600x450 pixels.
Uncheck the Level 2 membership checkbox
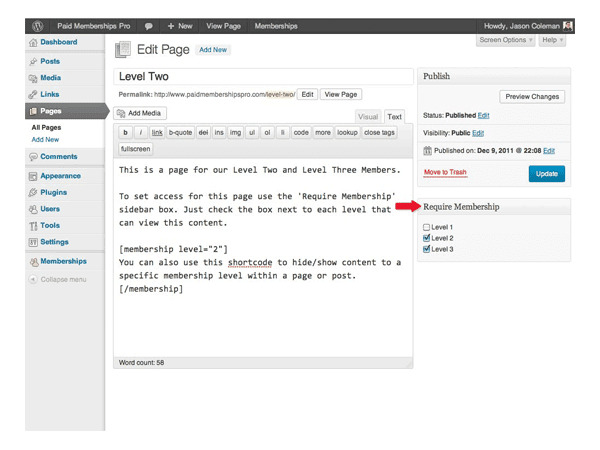click(427, 238)
